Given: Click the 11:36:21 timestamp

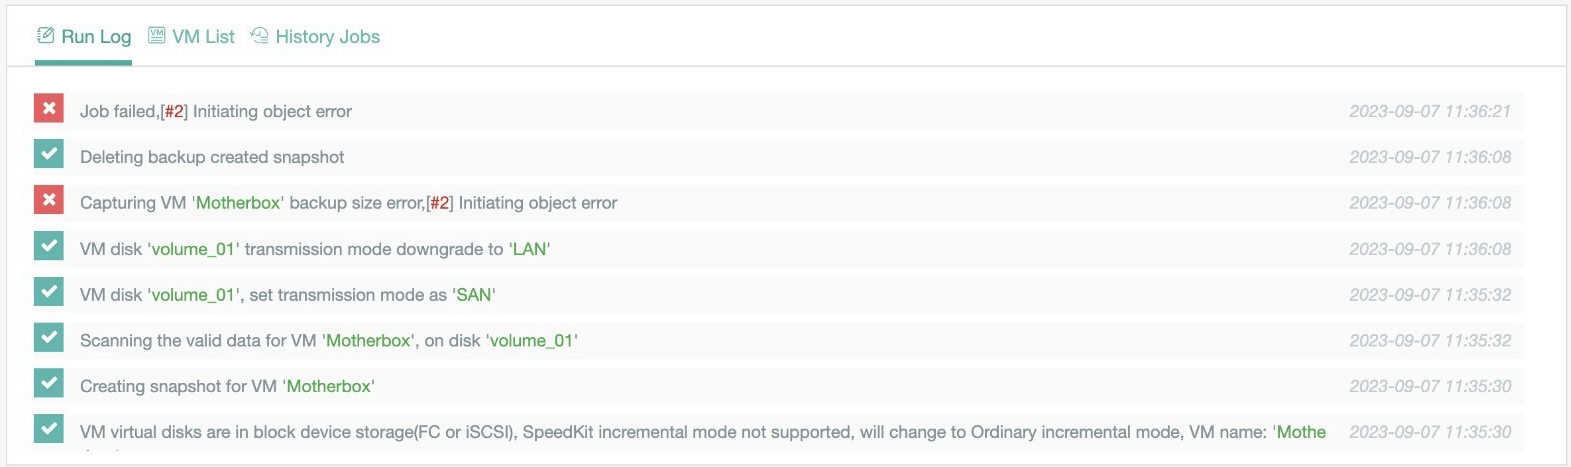Looking at the screenshot, I should click(1429, 111).
